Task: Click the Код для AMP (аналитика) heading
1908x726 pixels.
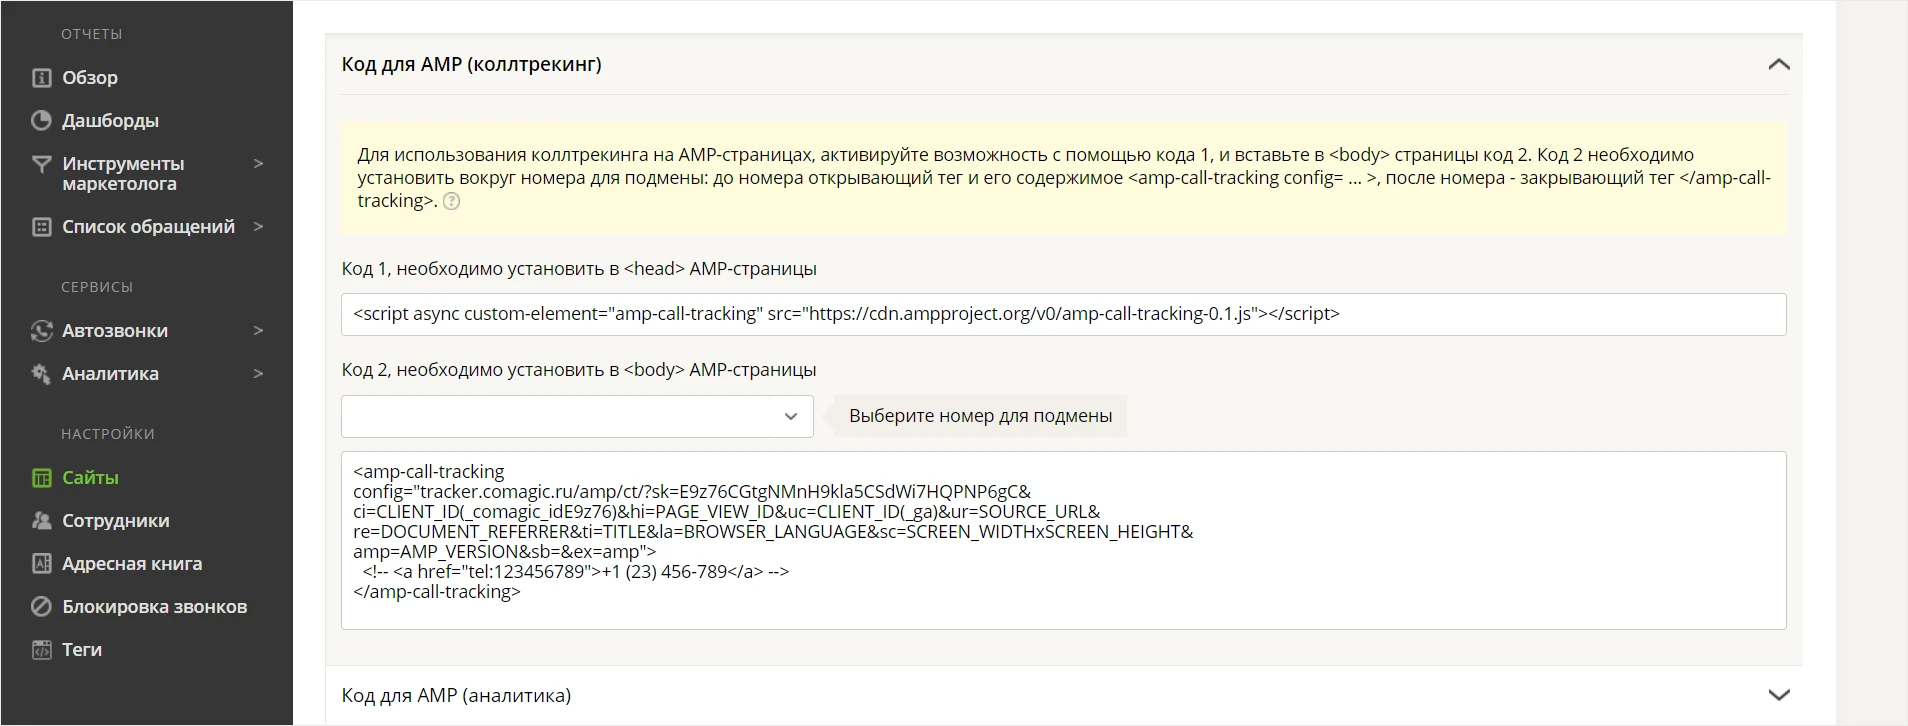Action: pyautogui.click(x=456, y=695)
